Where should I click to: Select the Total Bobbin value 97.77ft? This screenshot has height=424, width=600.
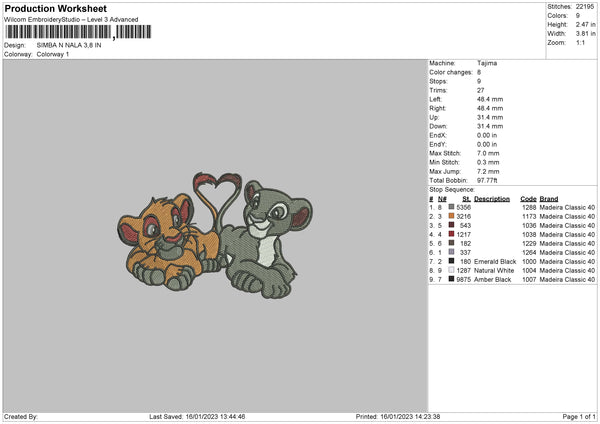coord(487,180)
